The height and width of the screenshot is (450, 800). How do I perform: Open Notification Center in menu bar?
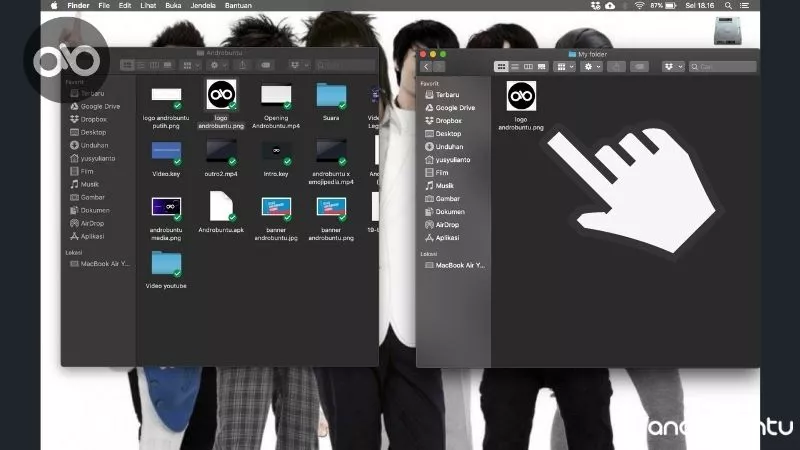click(x=744, y=6)
